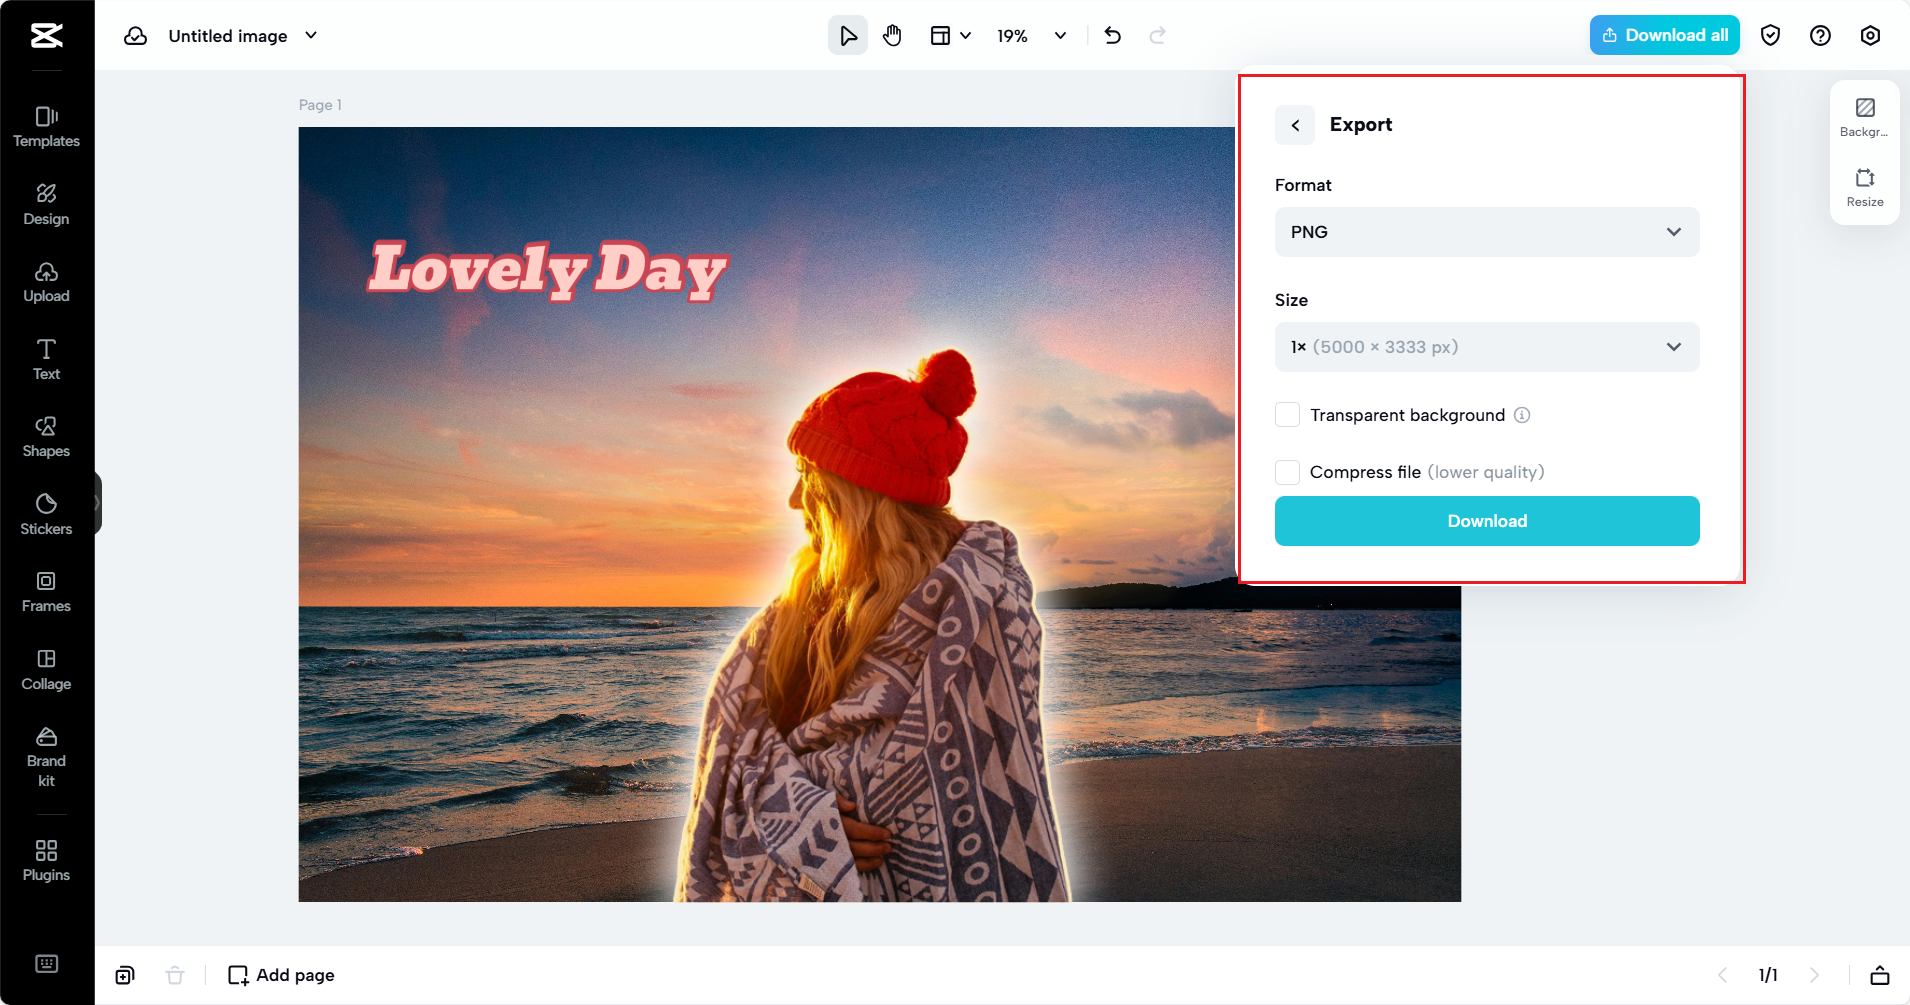Screen dimensions: 1910x1005
Task: Open the Stickers panel
Action: [x=46, y=514]
